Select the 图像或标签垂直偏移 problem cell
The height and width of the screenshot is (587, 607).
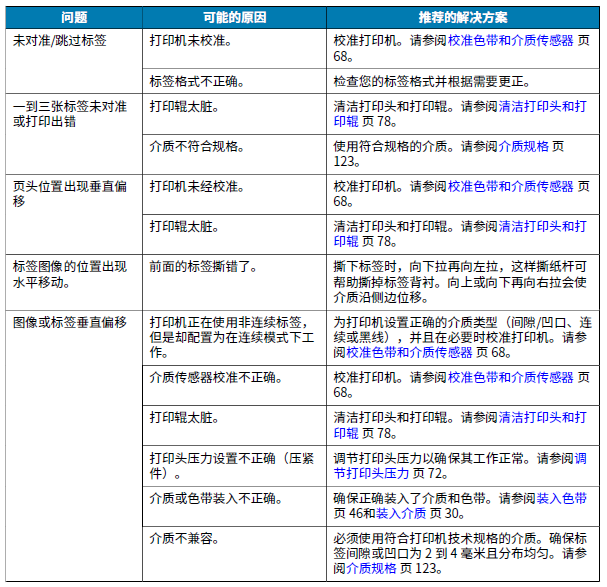[74, 446]
